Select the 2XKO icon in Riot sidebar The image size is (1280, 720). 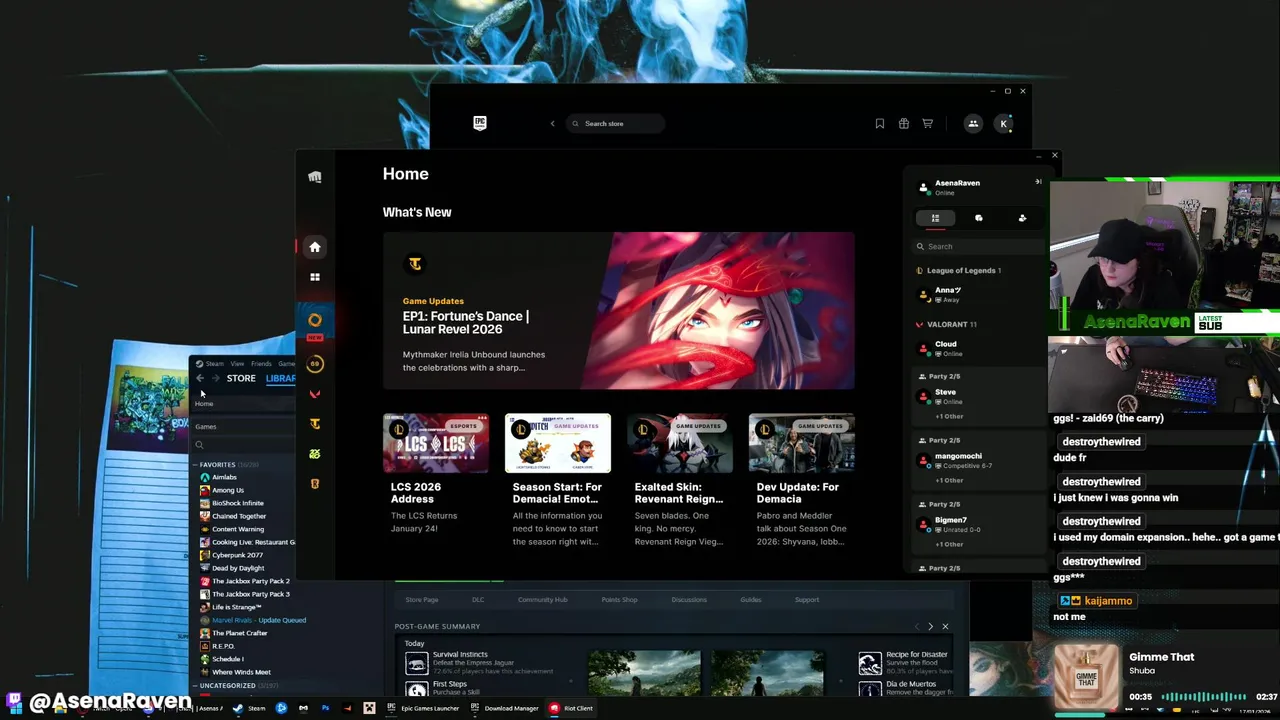[315, 454]
